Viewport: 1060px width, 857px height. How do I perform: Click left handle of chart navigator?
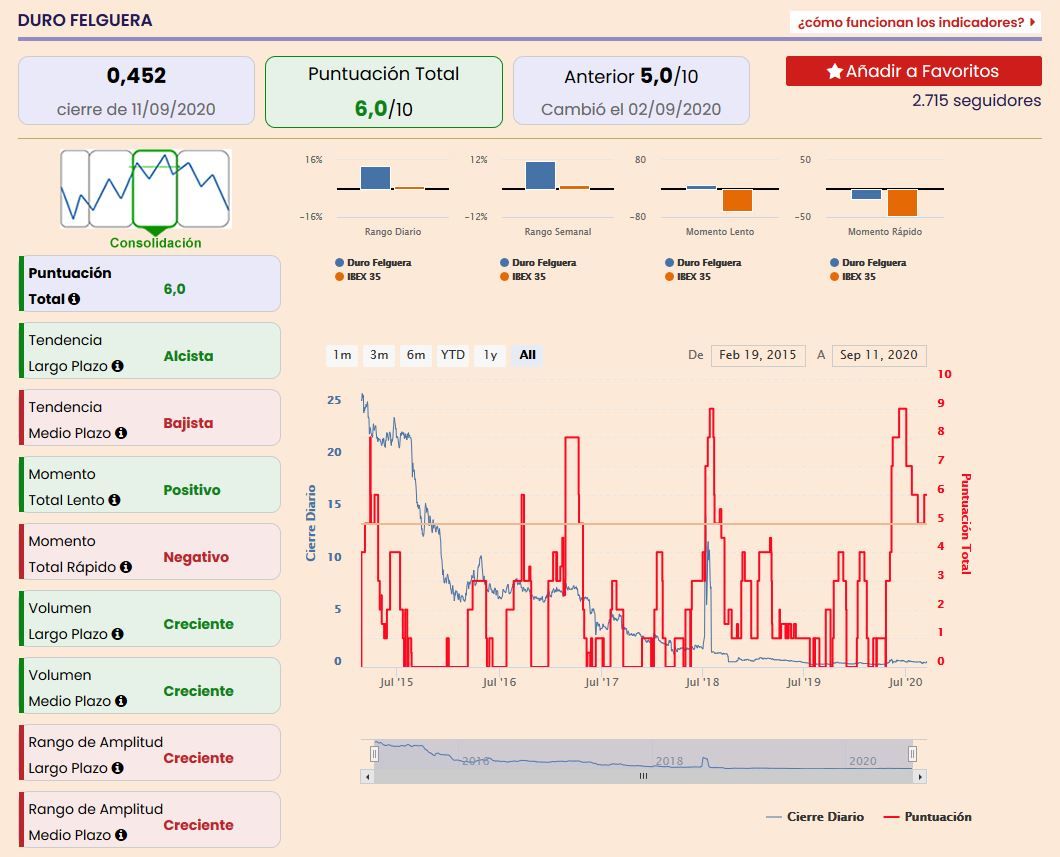coord(374,754)
